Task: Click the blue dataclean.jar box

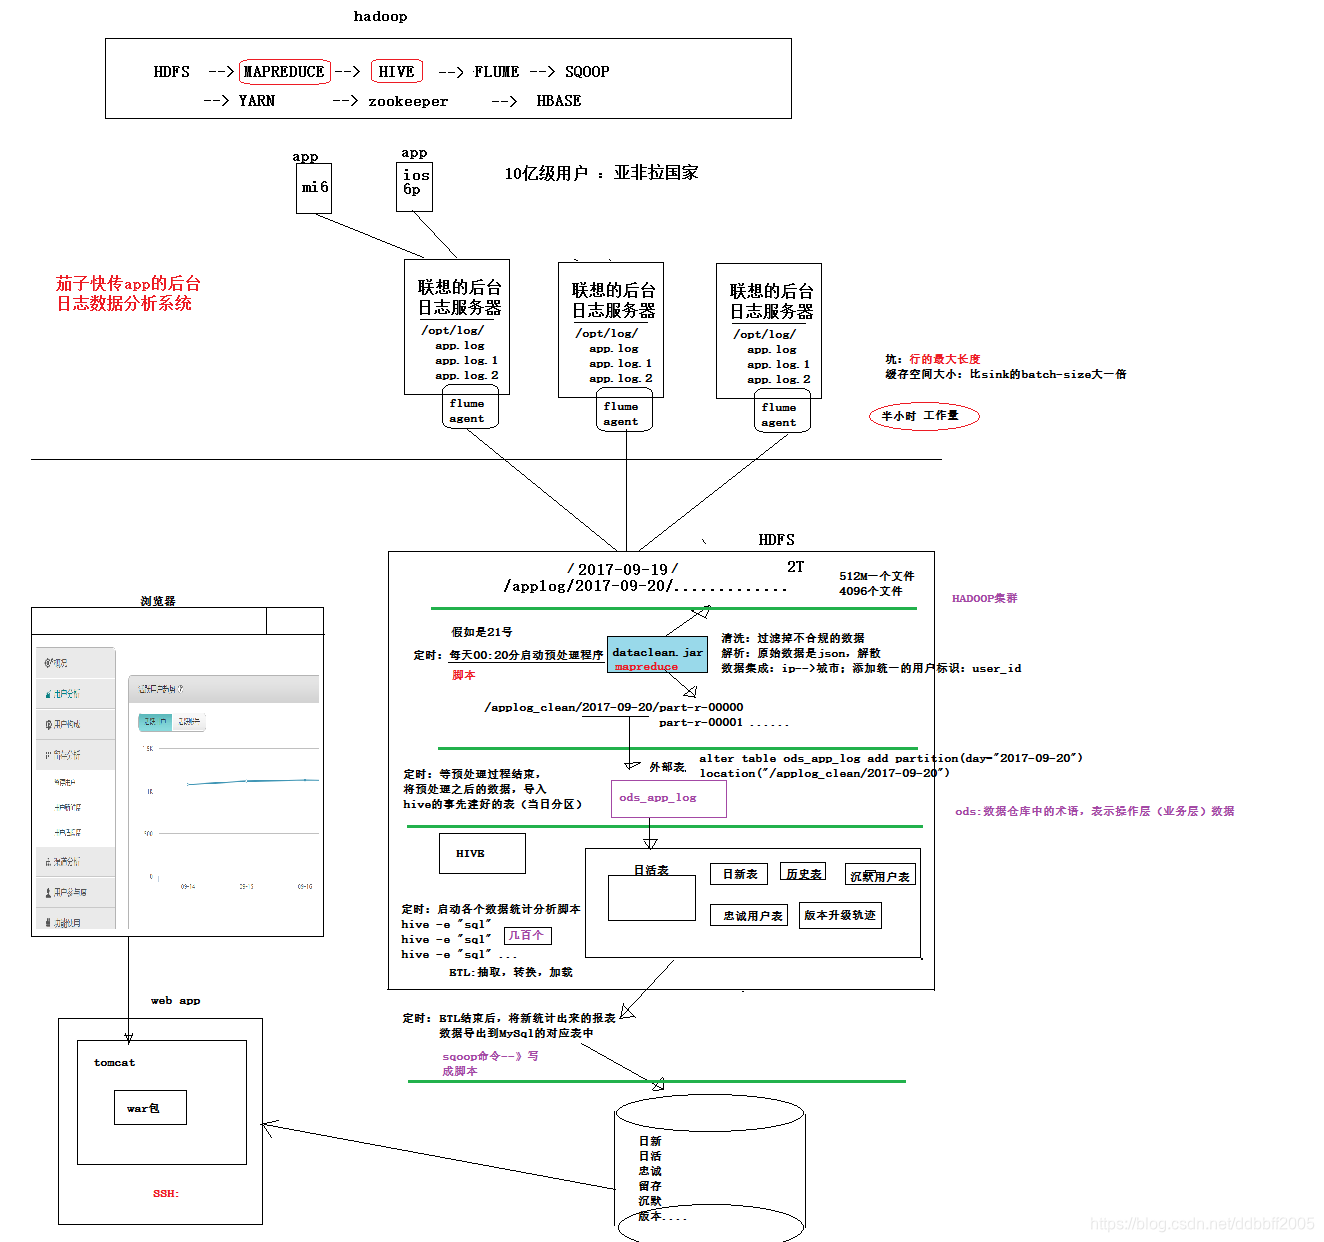Action: pyautogui.click(x=657, y=654)
